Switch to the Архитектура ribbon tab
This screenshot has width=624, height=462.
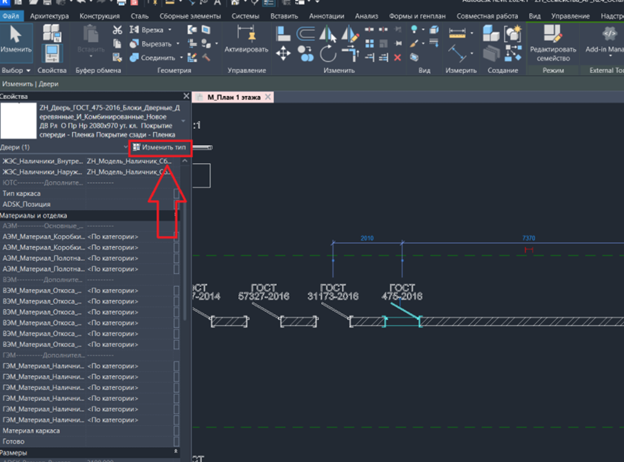pos(49,16)
